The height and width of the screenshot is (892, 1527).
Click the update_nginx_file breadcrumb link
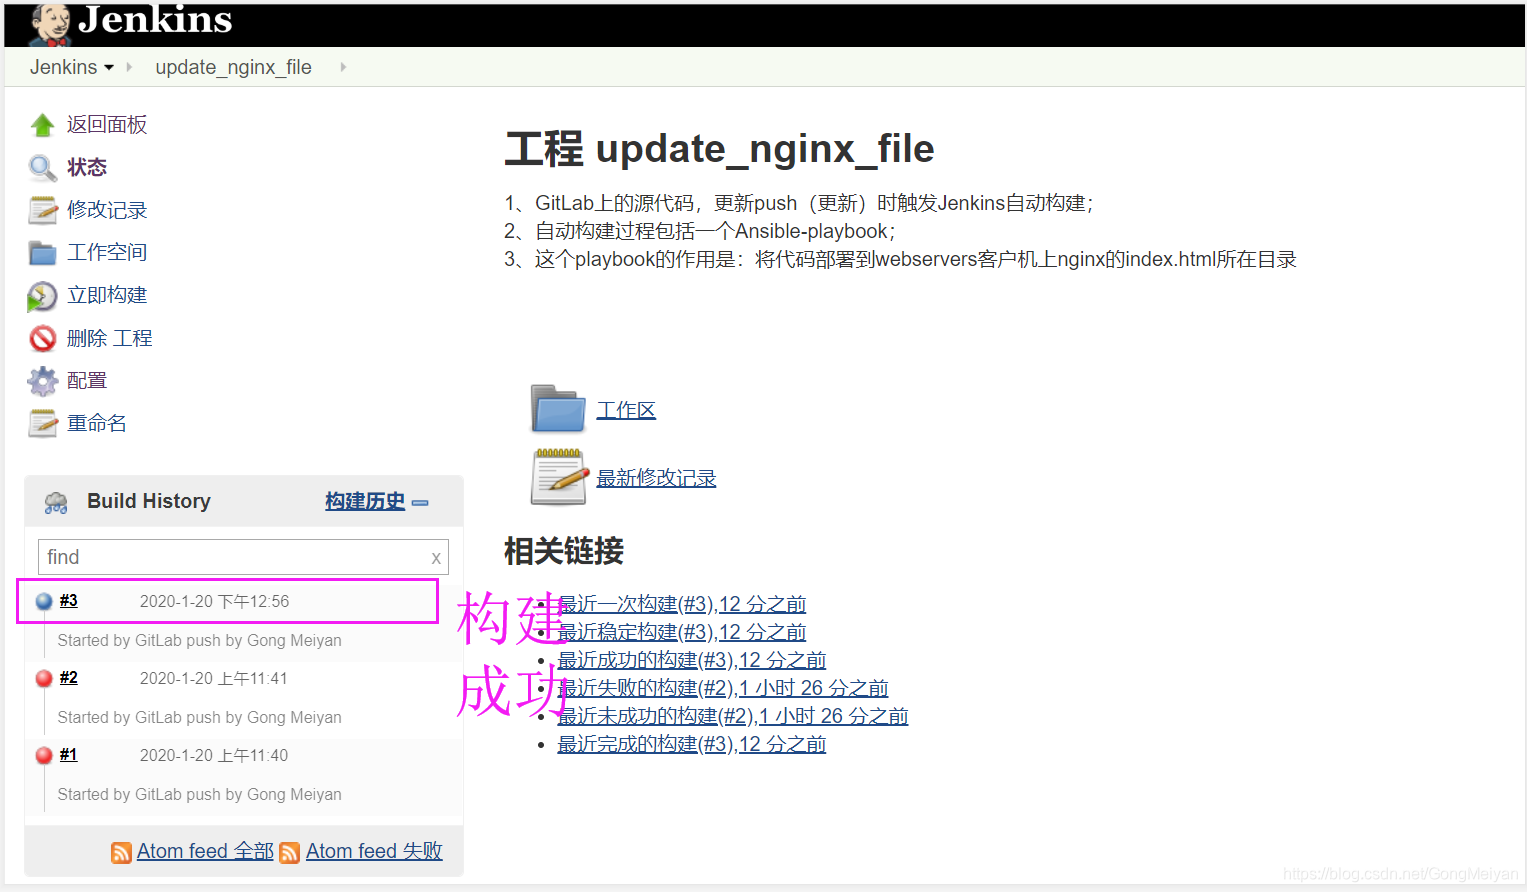pyautogui.click(x=233, y=67)
